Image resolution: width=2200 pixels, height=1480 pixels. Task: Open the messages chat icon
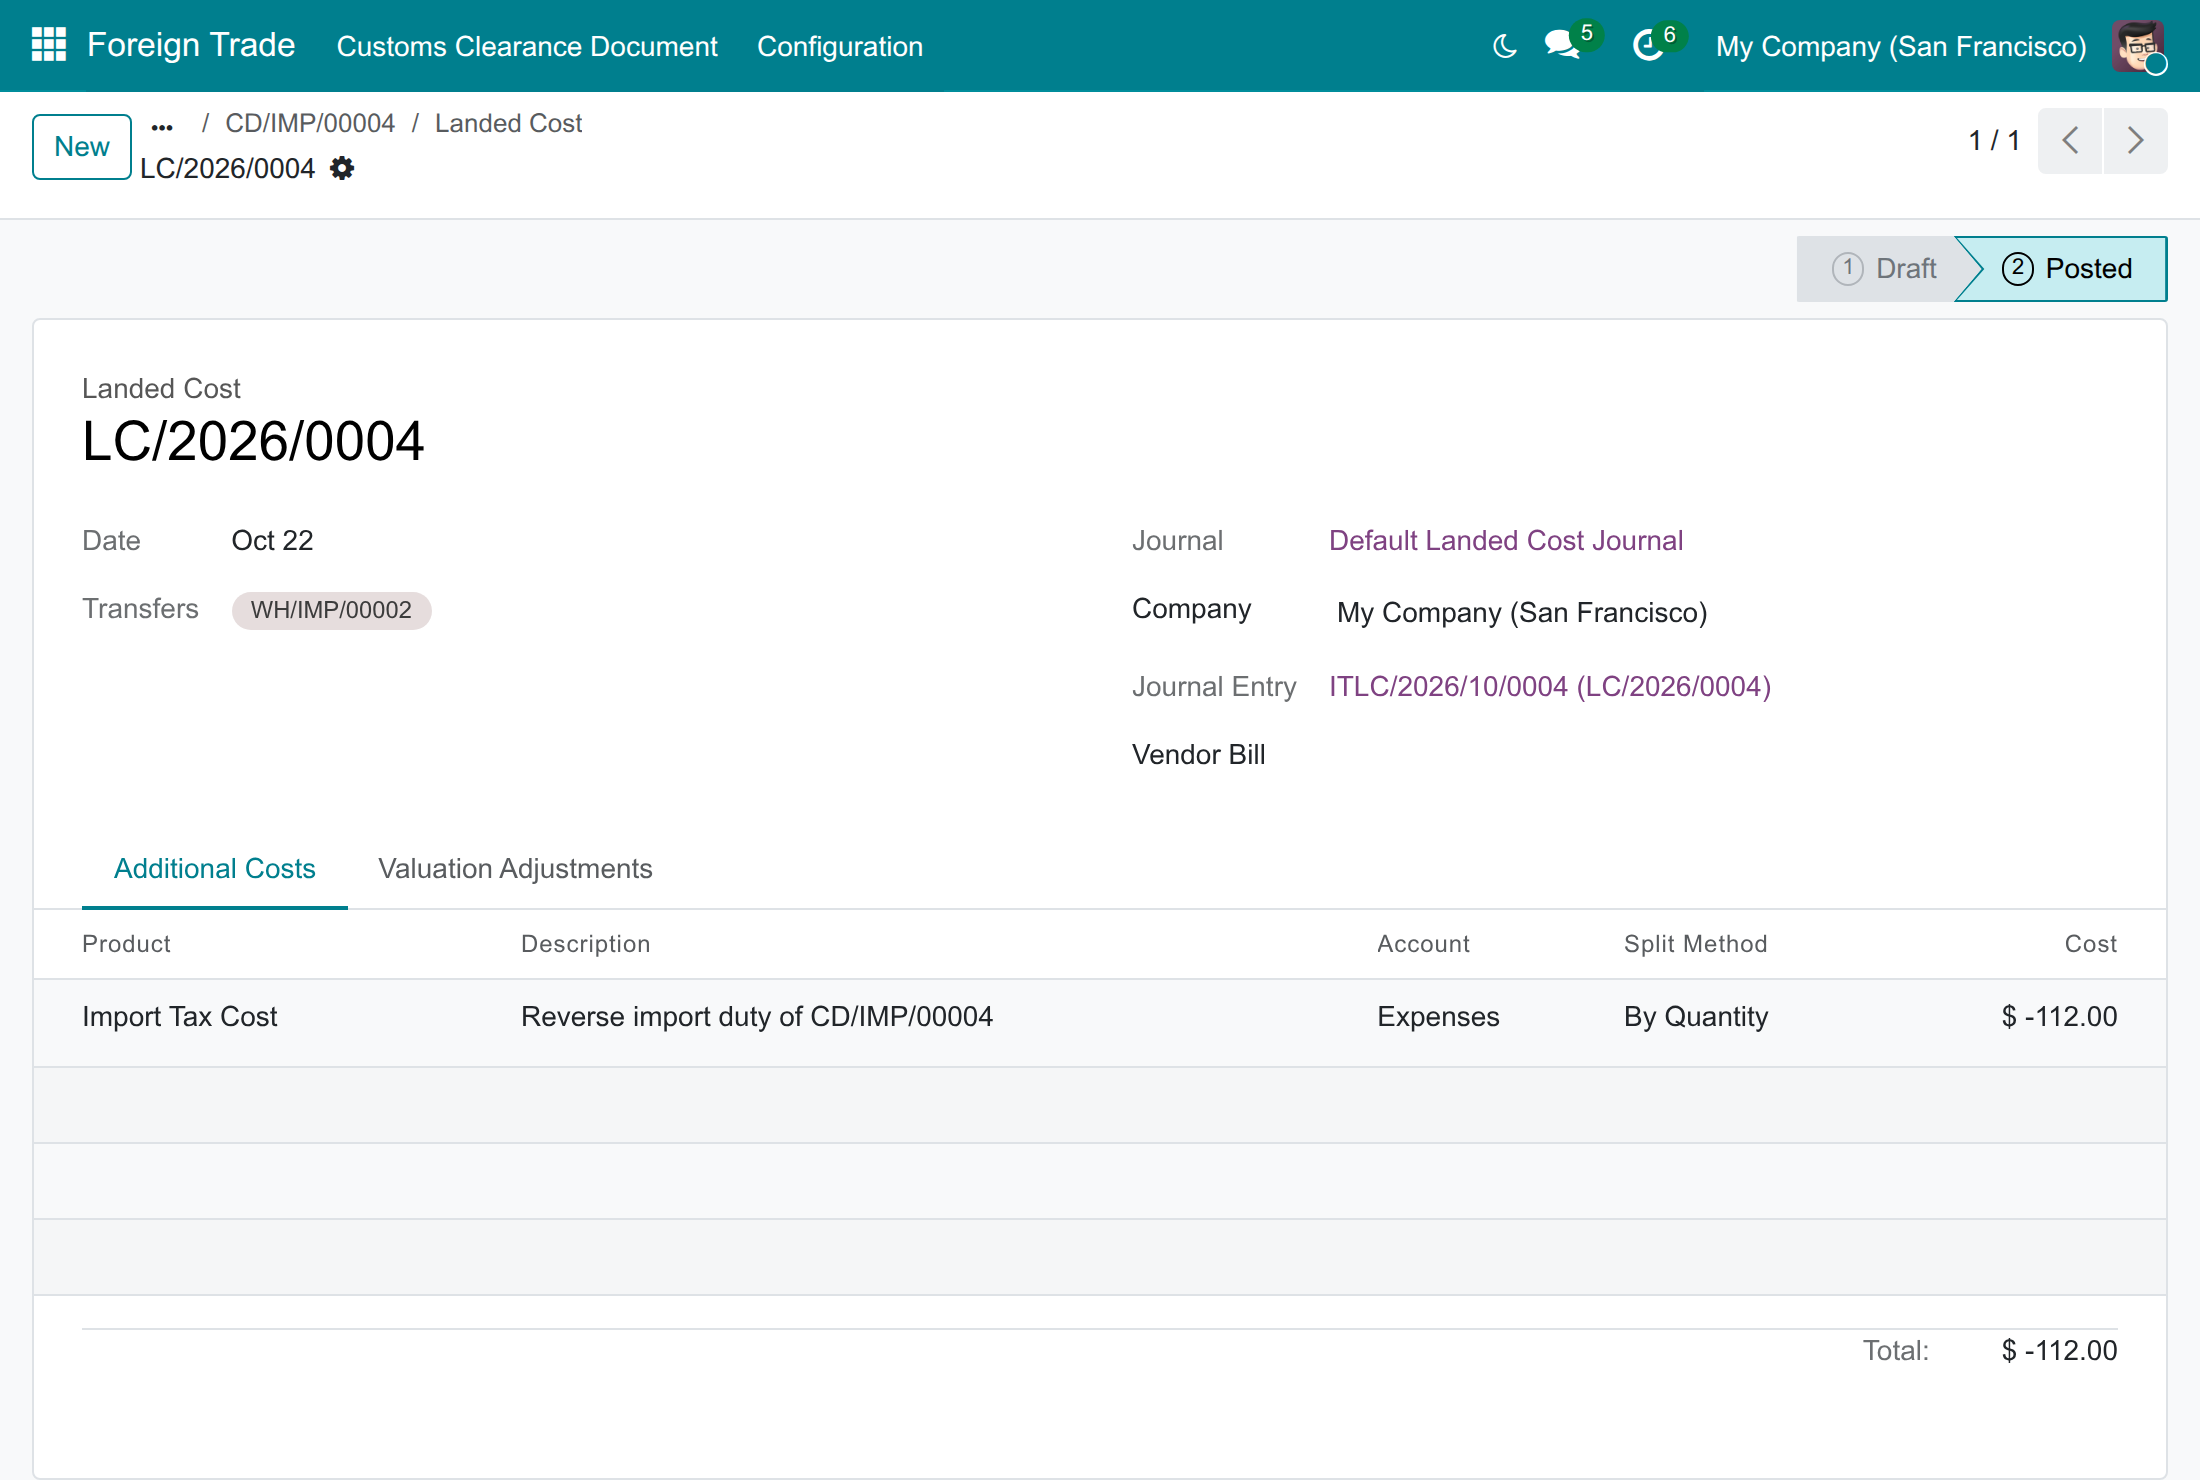(x=1562, y=45)
